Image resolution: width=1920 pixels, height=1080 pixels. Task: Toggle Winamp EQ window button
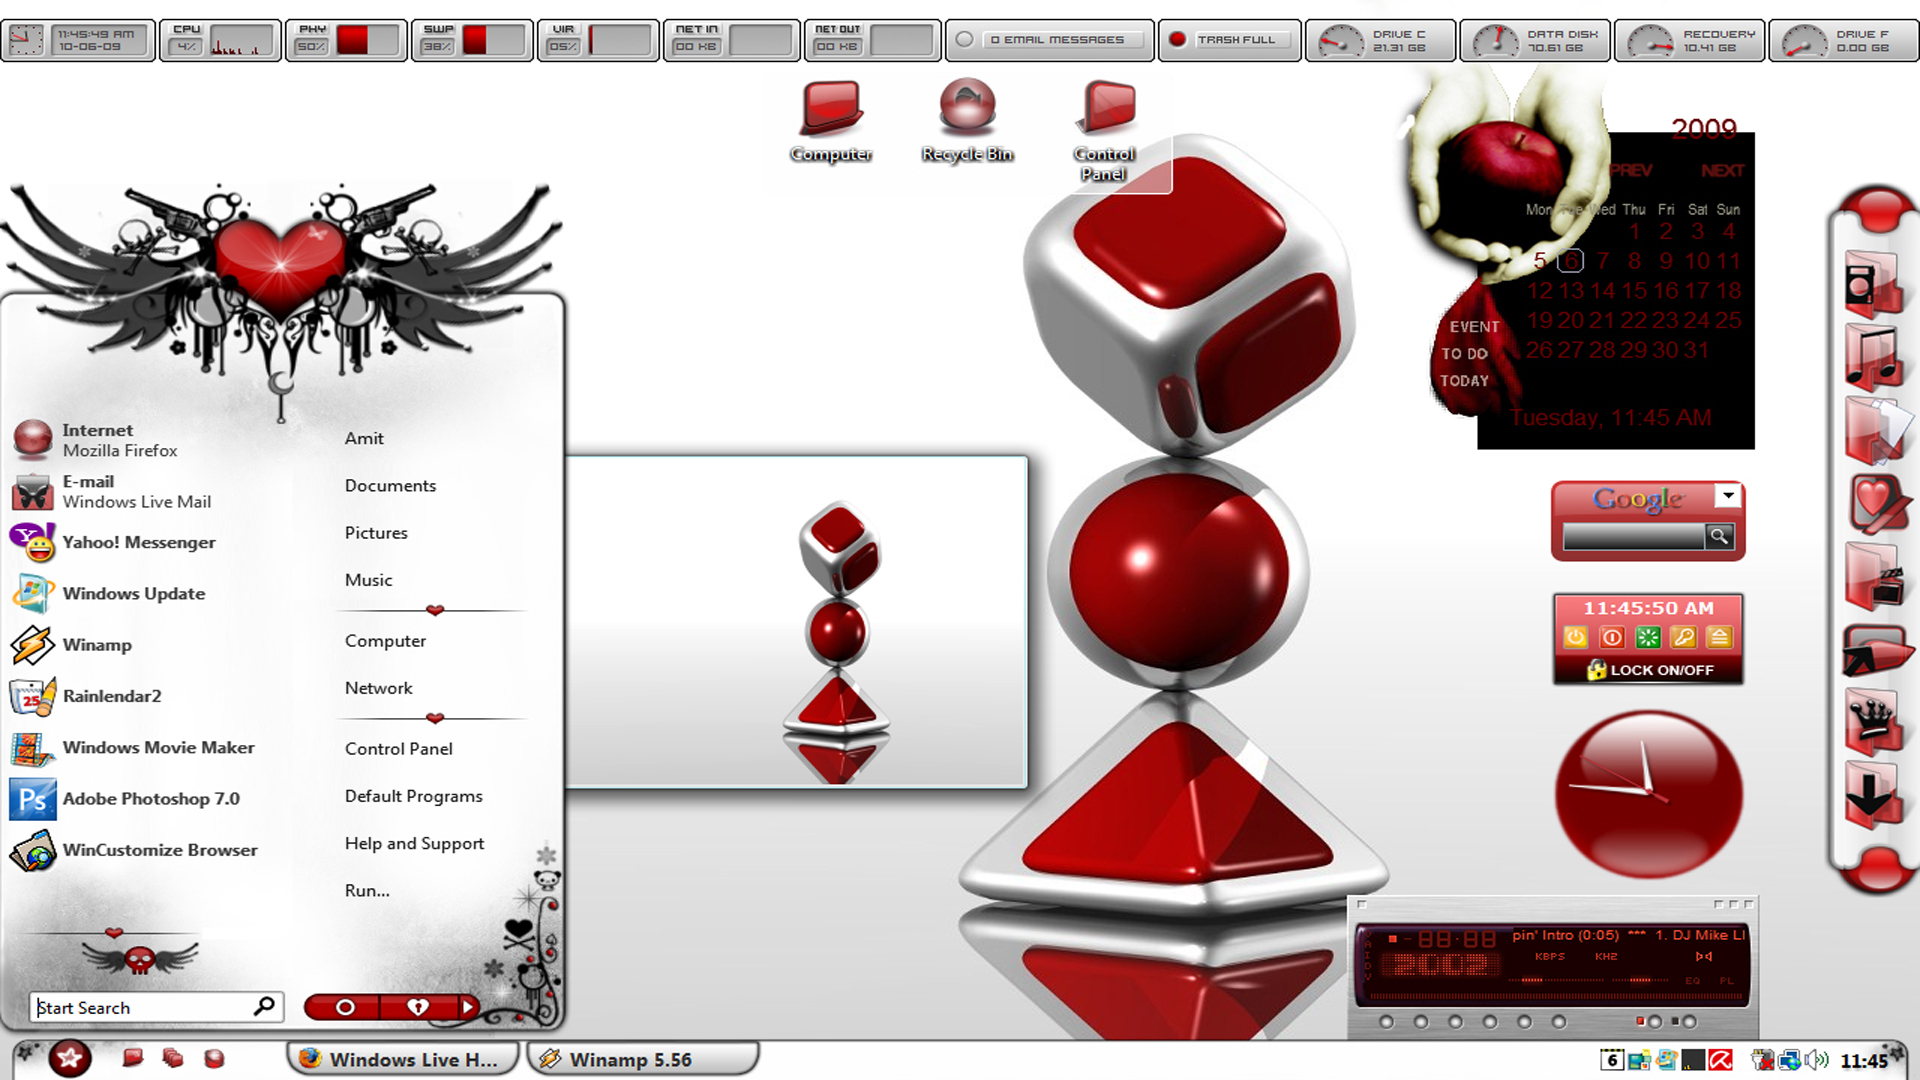click(x=1693, y=981)
